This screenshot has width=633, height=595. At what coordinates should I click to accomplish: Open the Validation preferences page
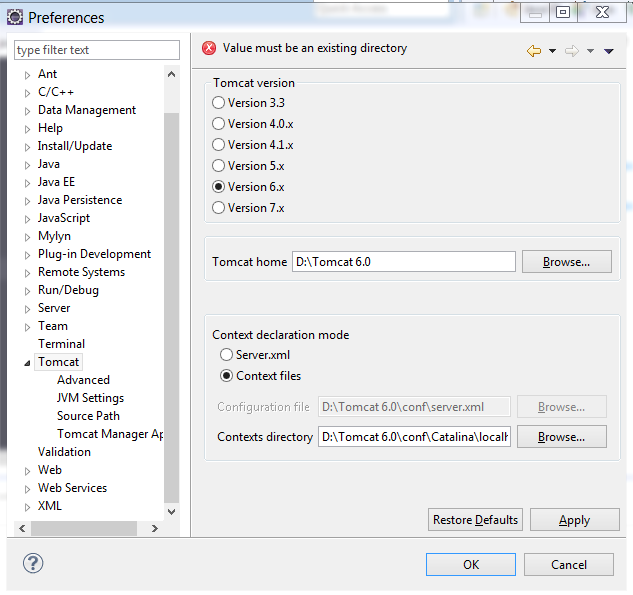[x=64, y=452]
